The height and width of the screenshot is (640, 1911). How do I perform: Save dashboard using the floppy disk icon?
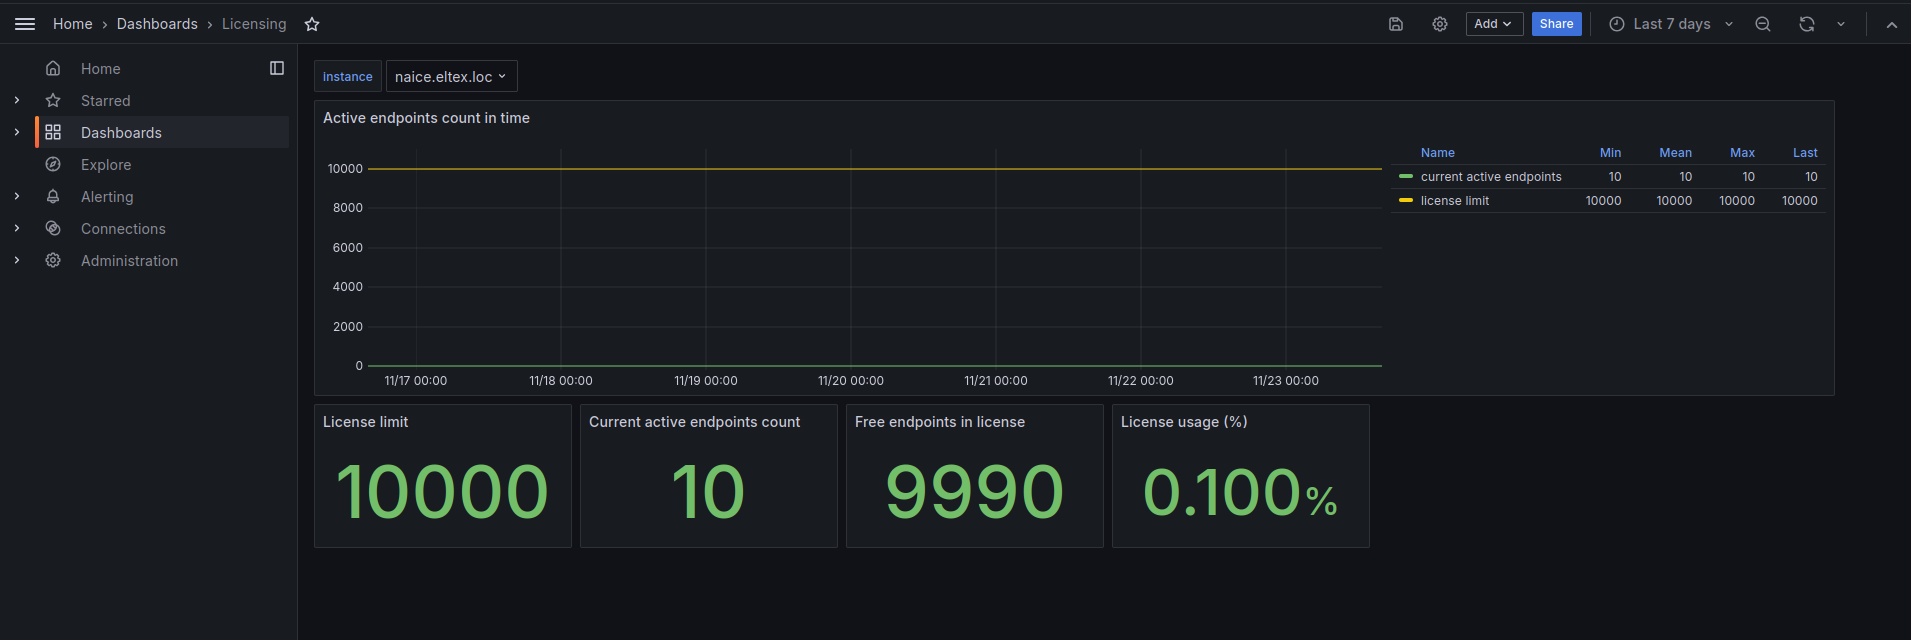click(1396, 24)
